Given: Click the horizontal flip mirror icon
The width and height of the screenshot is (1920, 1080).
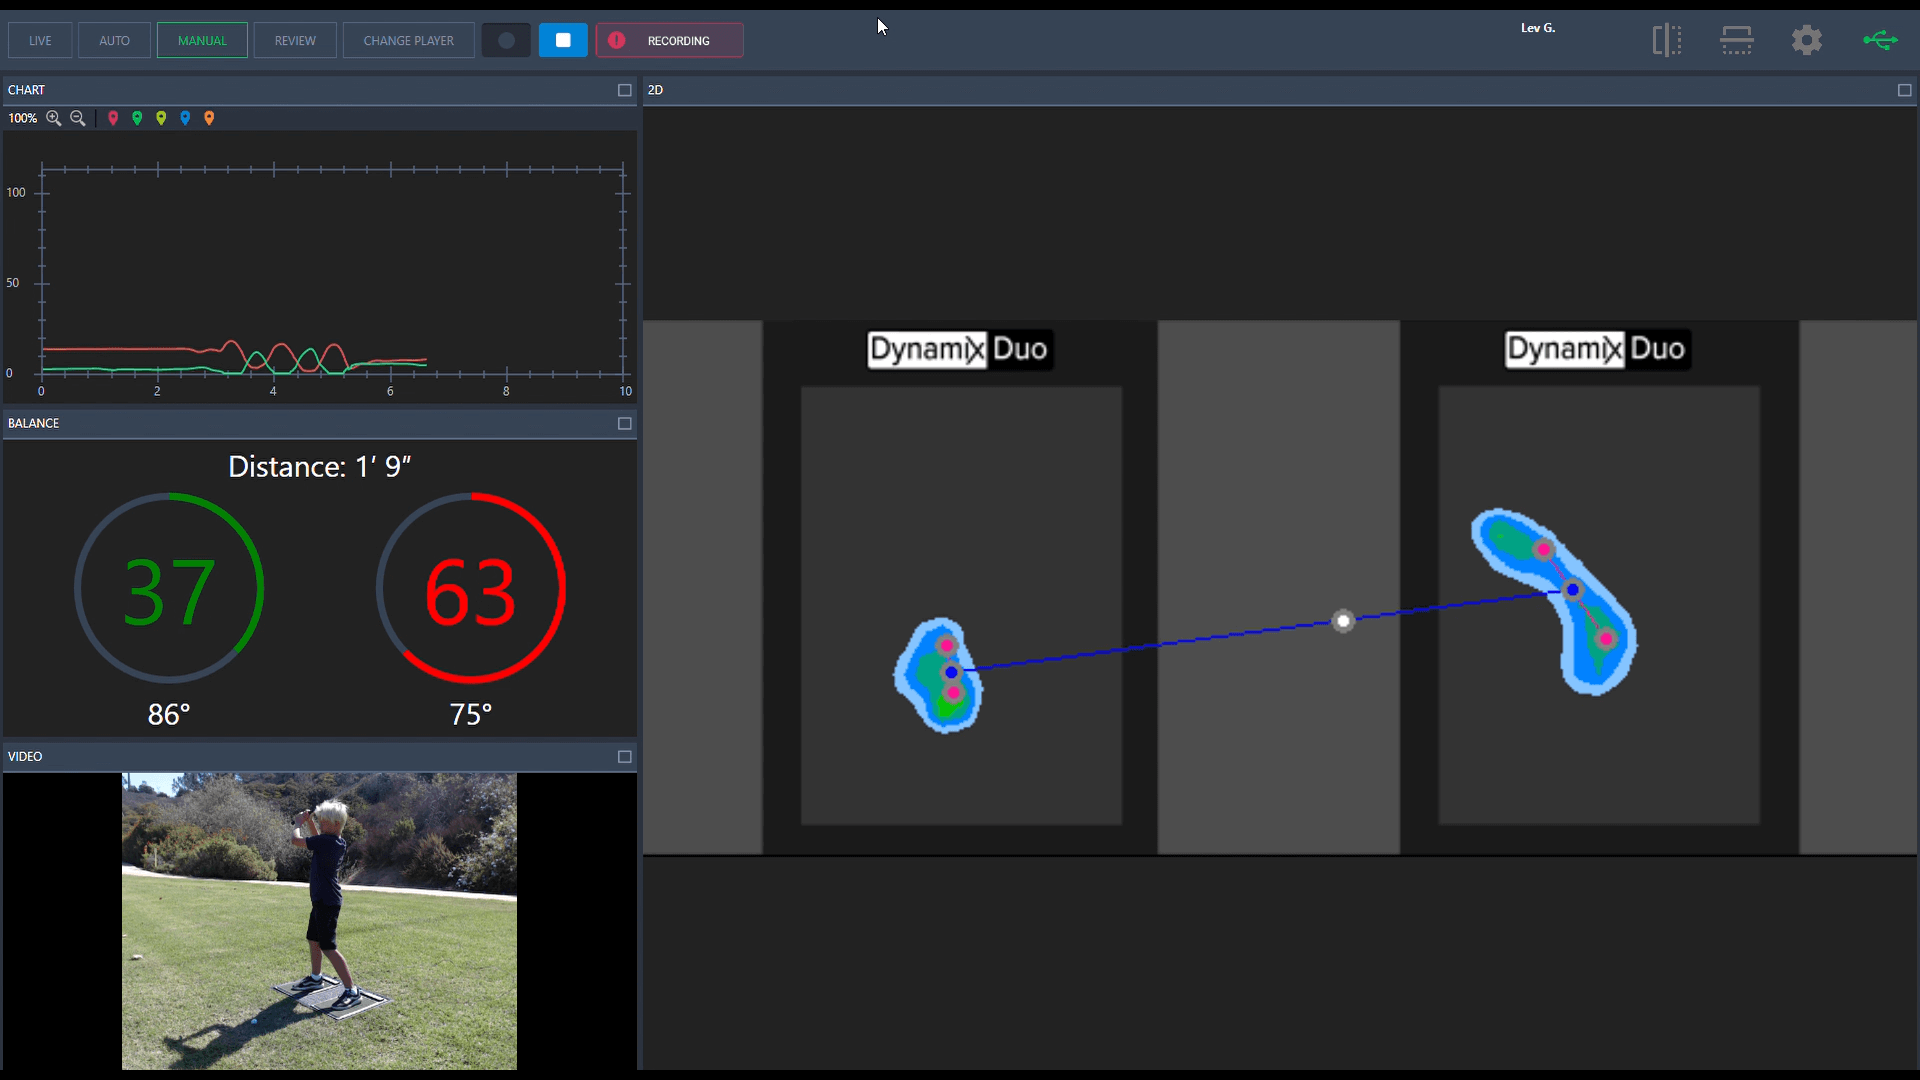Looking at the screenshot, I should 1666,40.
